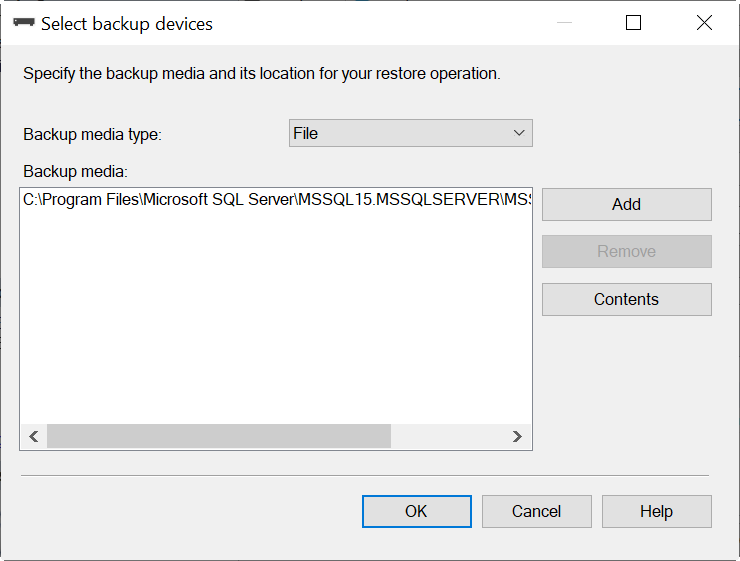The width and height of the screenshot is (740, 561).
Task: Close the Select backup devices dialog
Action: coord(704,23)
